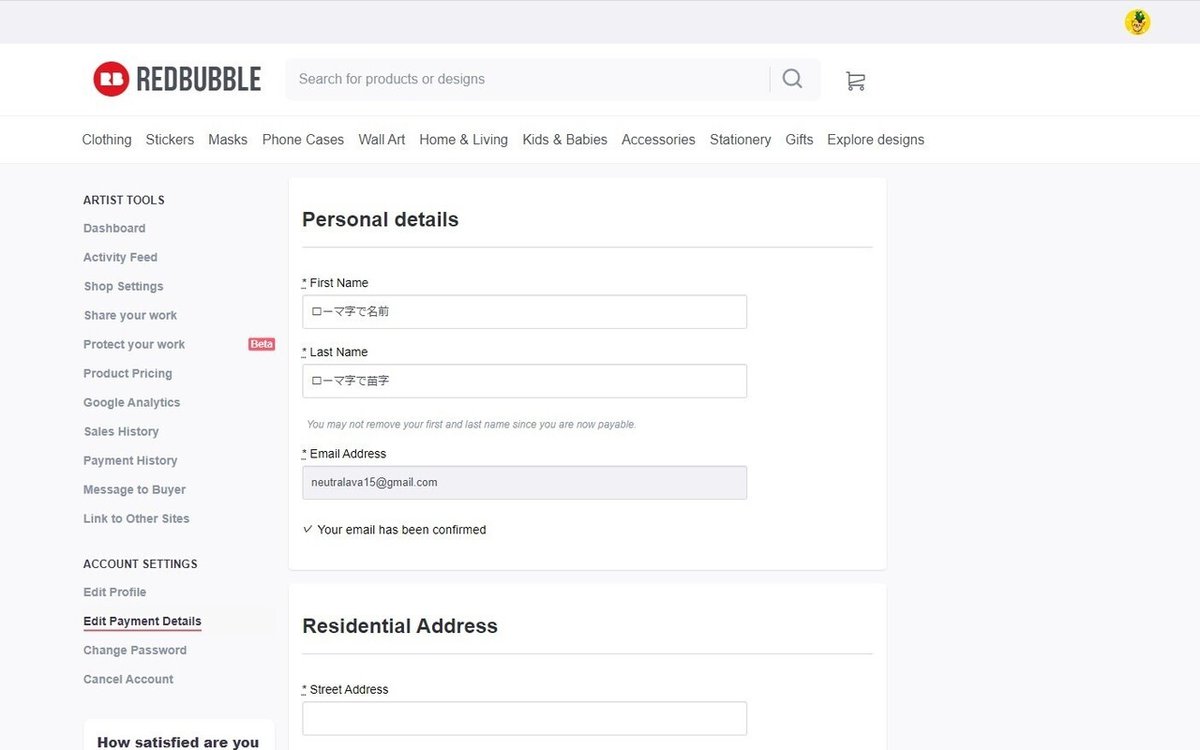The image size is (1200, 750).
Task: Open the Clothing menu
Action: point(107,140)
